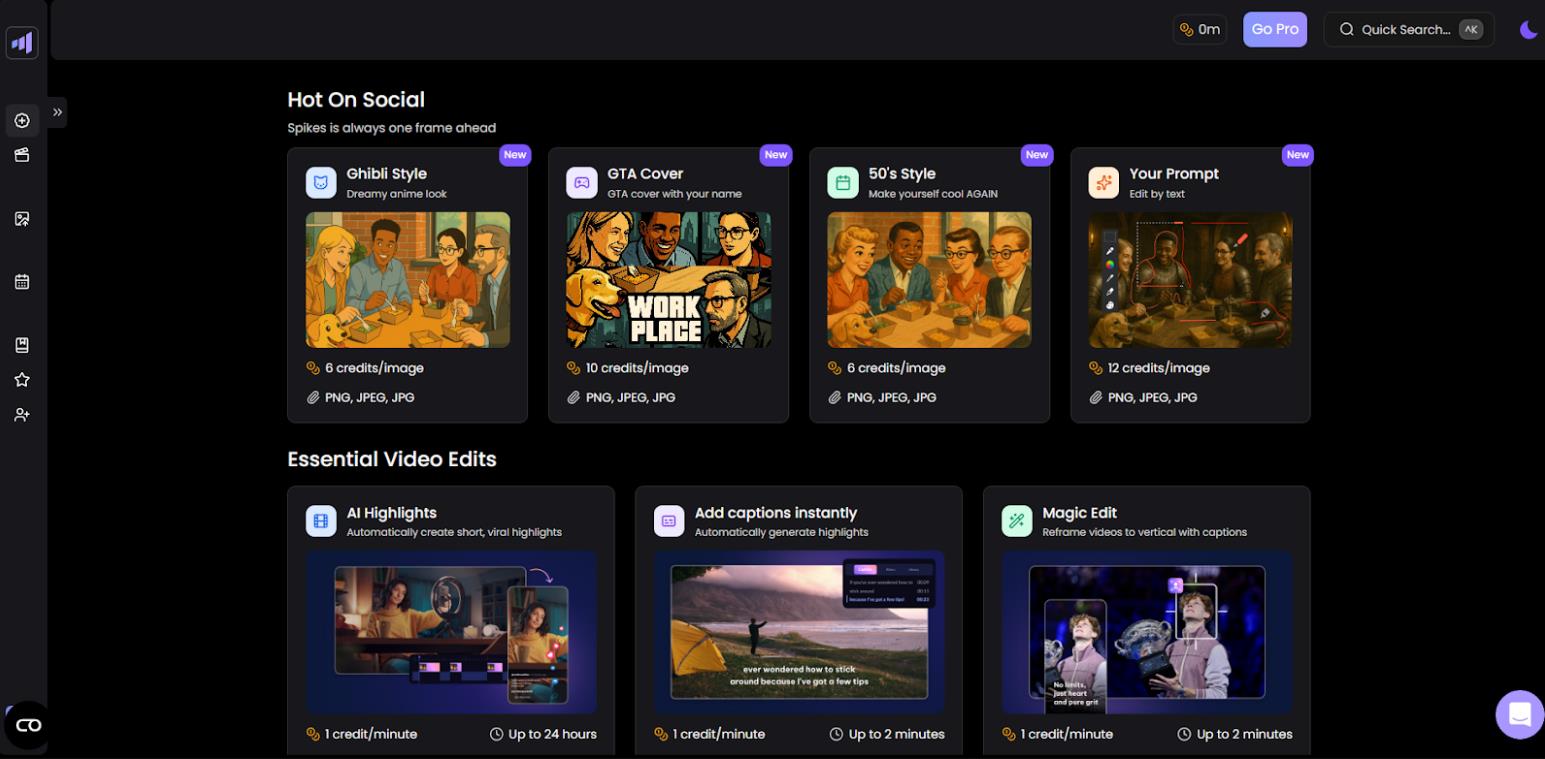Viewport: 1545px width, 759px height.
Task: Open the image upload icon in sidebar
Action: click(x=22, y=218)
